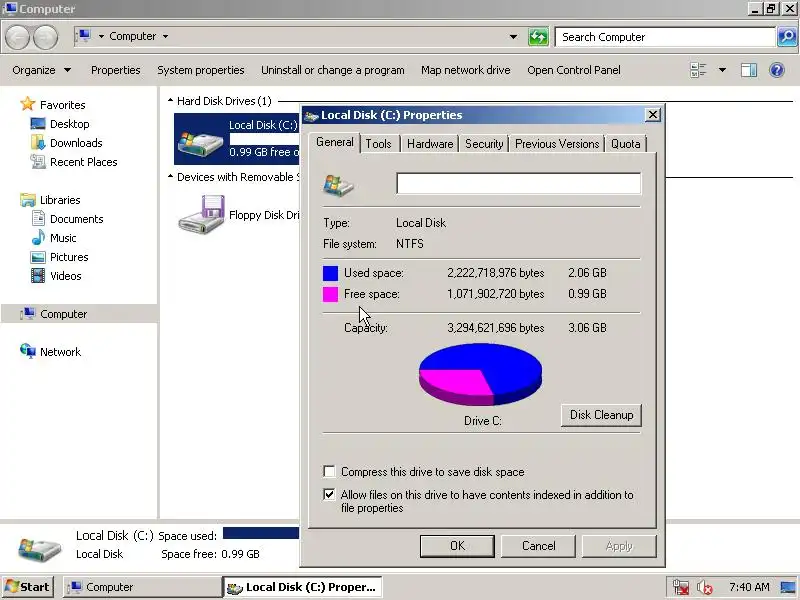Viewport: 800px width, 600px height.
Task: Click the Show Desktop tray icon
Action: click(x=788, y=587)
